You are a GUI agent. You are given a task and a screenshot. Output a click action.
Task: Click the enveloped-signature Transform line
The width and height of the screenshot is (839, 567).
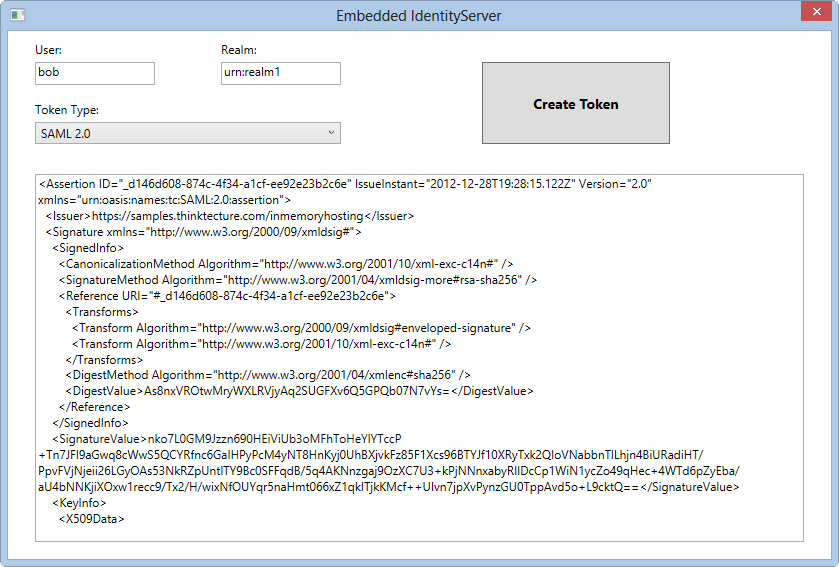[x=300, y=328]
